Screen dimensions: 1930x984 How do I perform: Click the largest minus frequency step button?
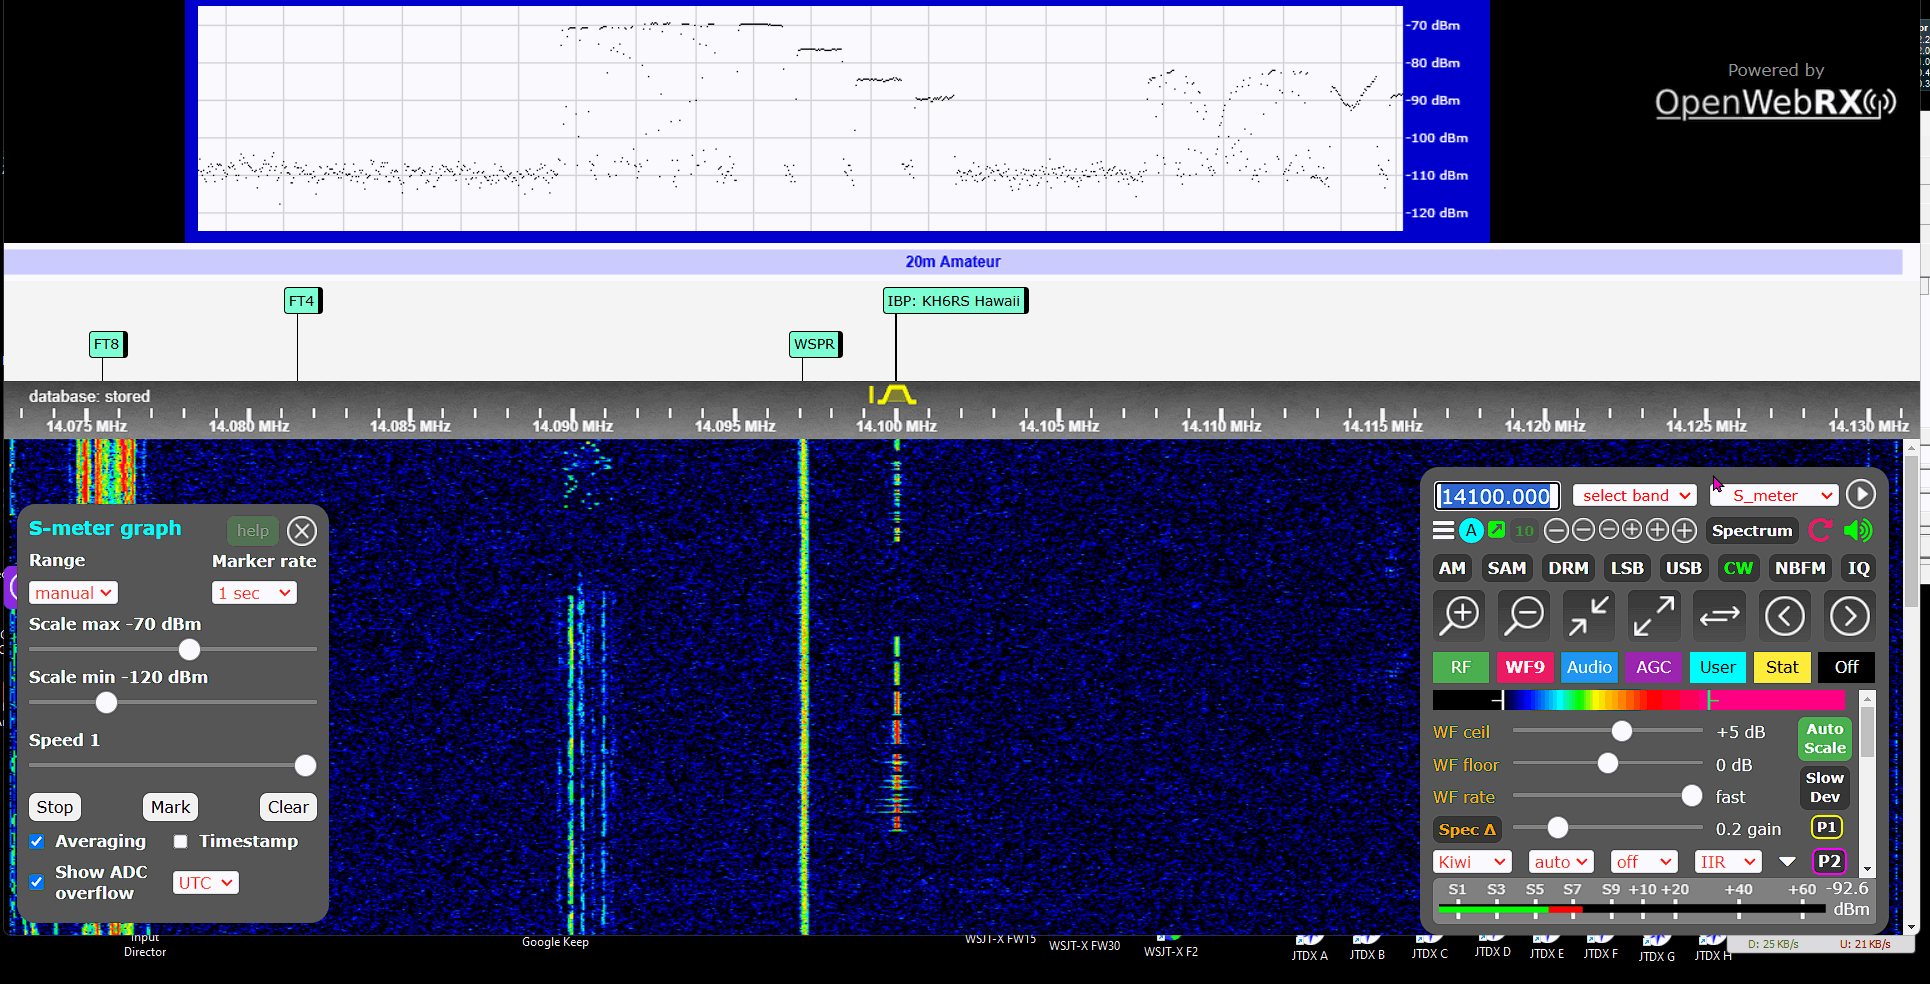tap(1556, 531)
